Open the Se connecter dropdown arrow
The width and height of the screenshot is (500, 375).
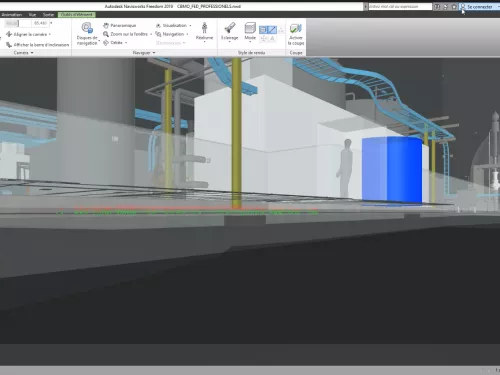click(498, 7)
